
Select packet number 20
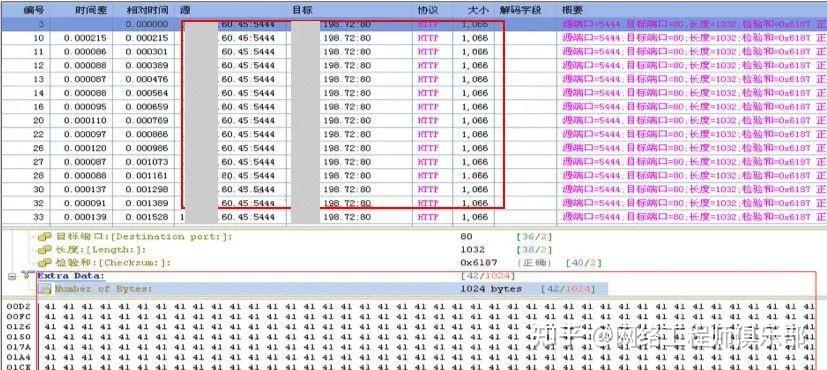coord(414,120)
